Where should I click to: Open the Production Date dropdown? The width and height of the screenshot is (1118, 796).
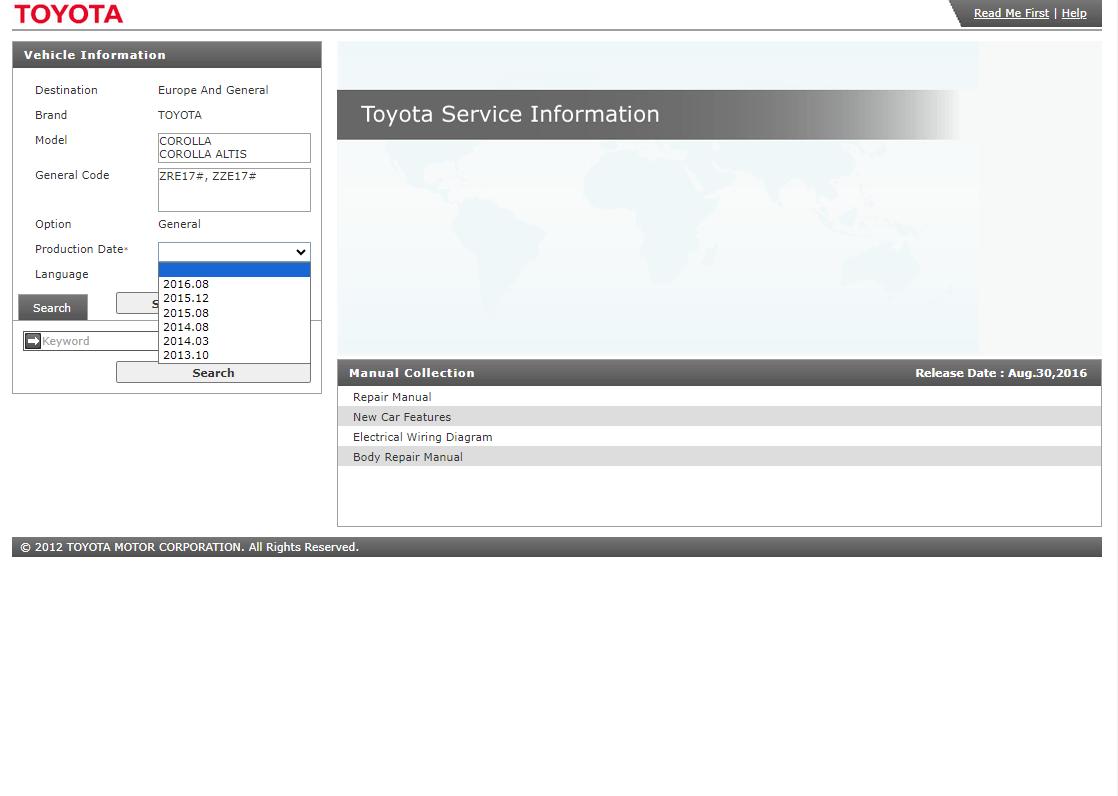pyautogui.click(x=234, y=252)
